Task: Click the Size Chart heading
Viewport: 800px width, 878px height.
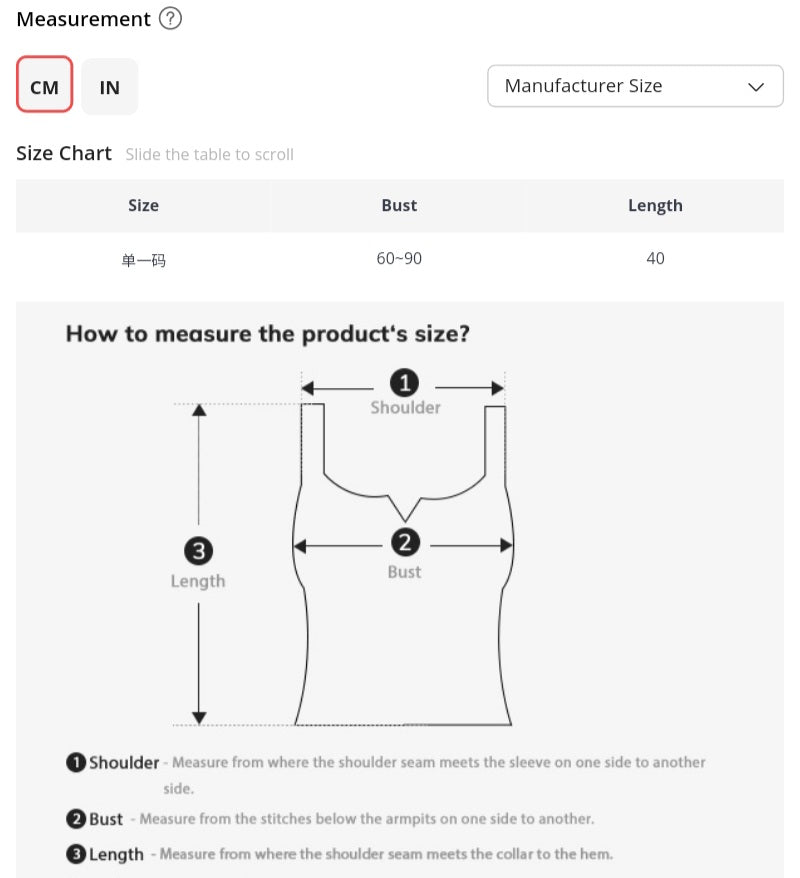Action: (x=64, y=153)
